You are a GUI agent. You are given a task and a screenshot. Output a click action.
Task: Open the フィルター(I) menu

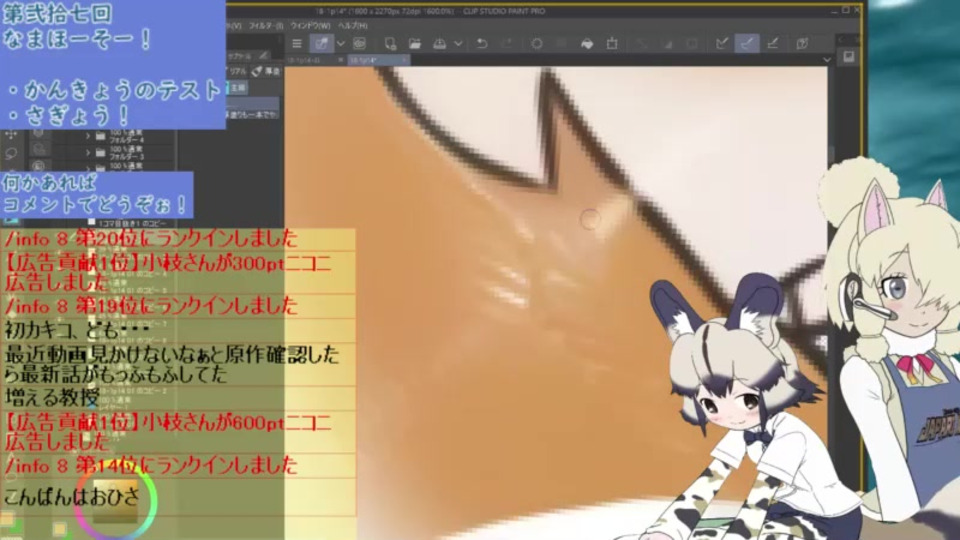(x=265, y=26)
